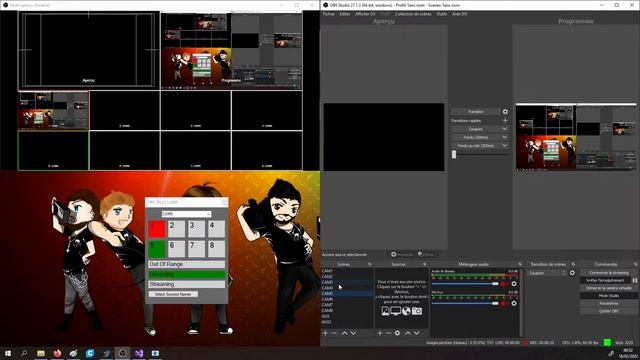Open Paramètres settings button
This screenshot has height=360, width=640.
(608, 303)
